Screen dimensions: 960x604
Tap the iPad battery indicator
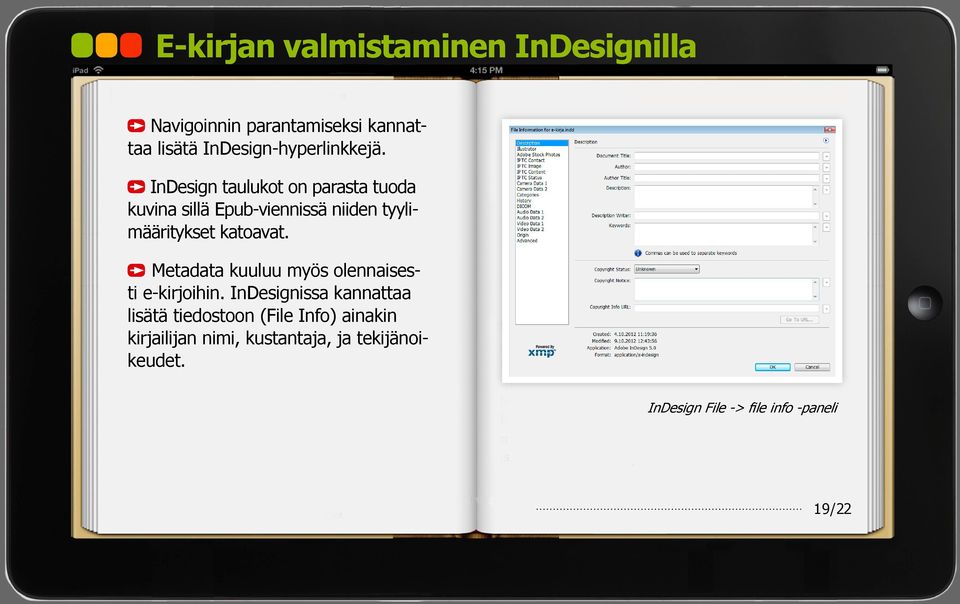coord(882,70)
